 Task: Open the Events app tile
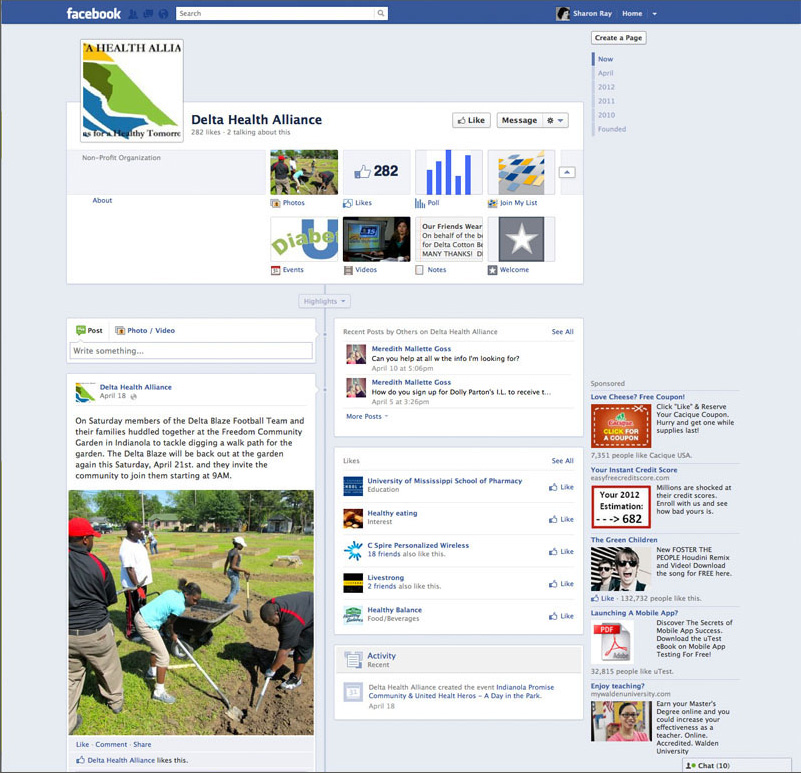pos(304,239)
